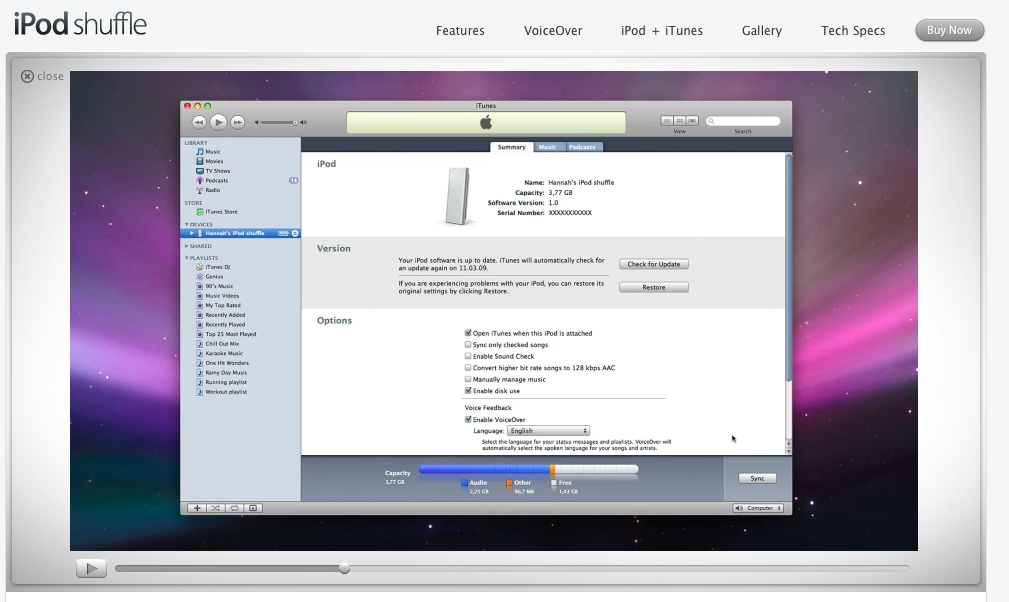Open the Chill Out Mix playlist
The width and height of the screenshot is (1009, 602).
tap(222, 344)
